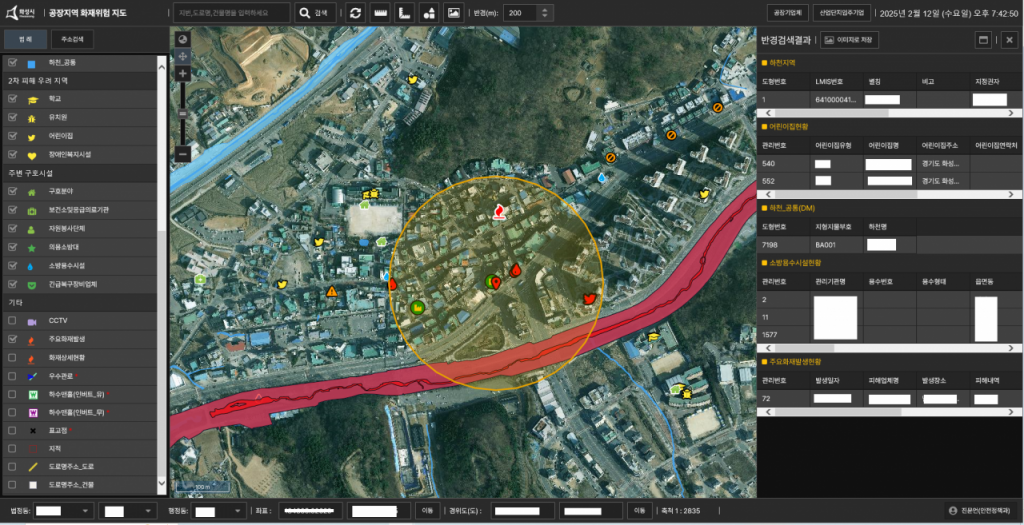
Task: Select the 범례 tab
Action: click(x=27, y=40)
